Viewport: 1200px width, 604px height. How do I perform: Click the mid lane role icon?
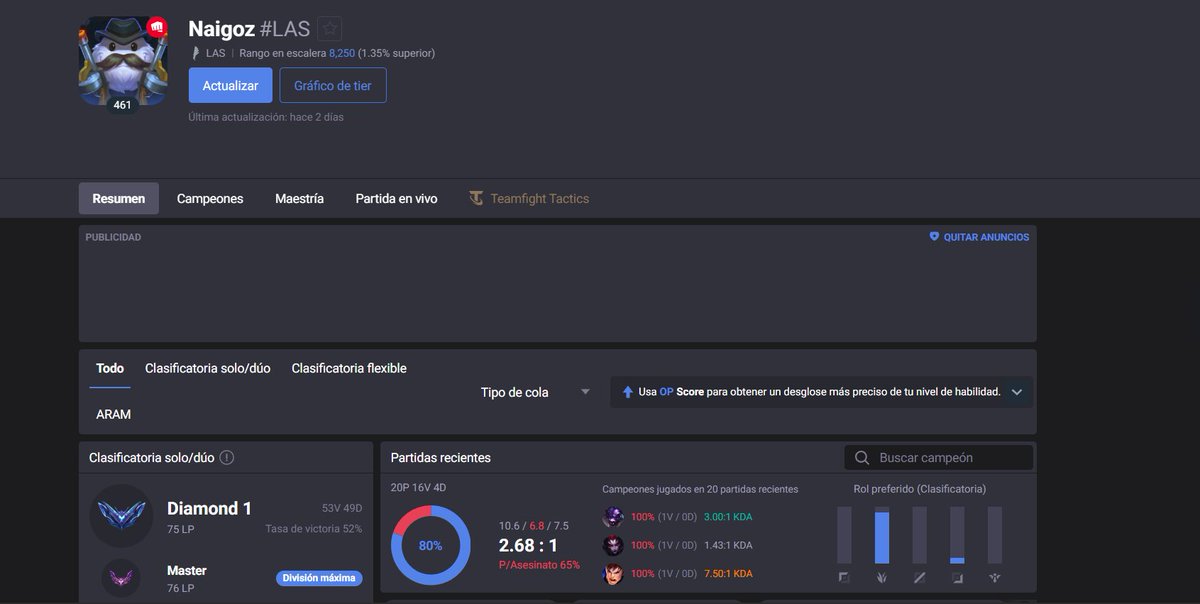pos(919,577)
